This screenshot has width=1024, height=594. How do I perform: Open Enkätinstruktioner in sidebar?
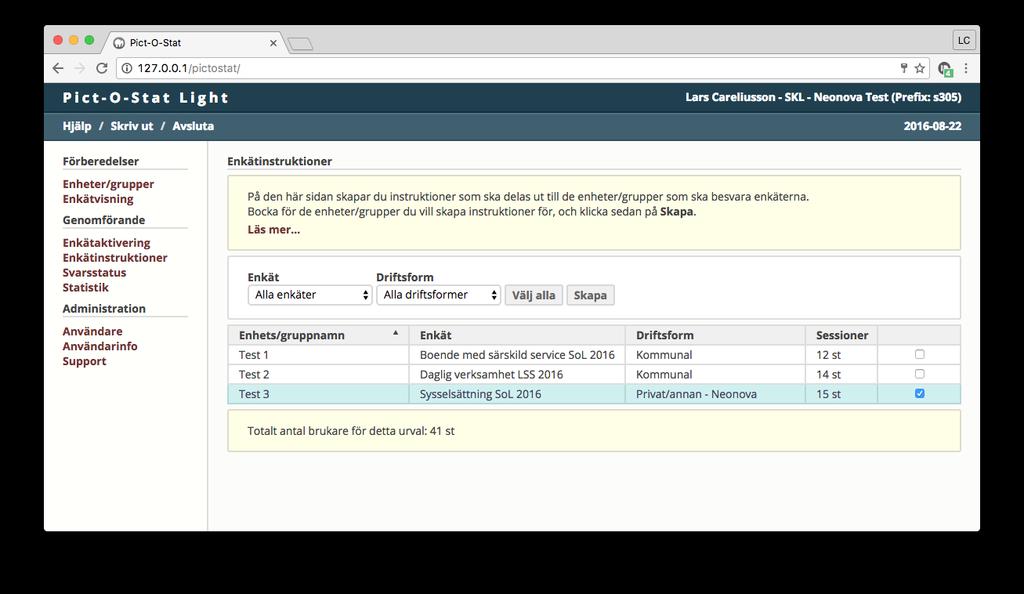tap(115, 258)
